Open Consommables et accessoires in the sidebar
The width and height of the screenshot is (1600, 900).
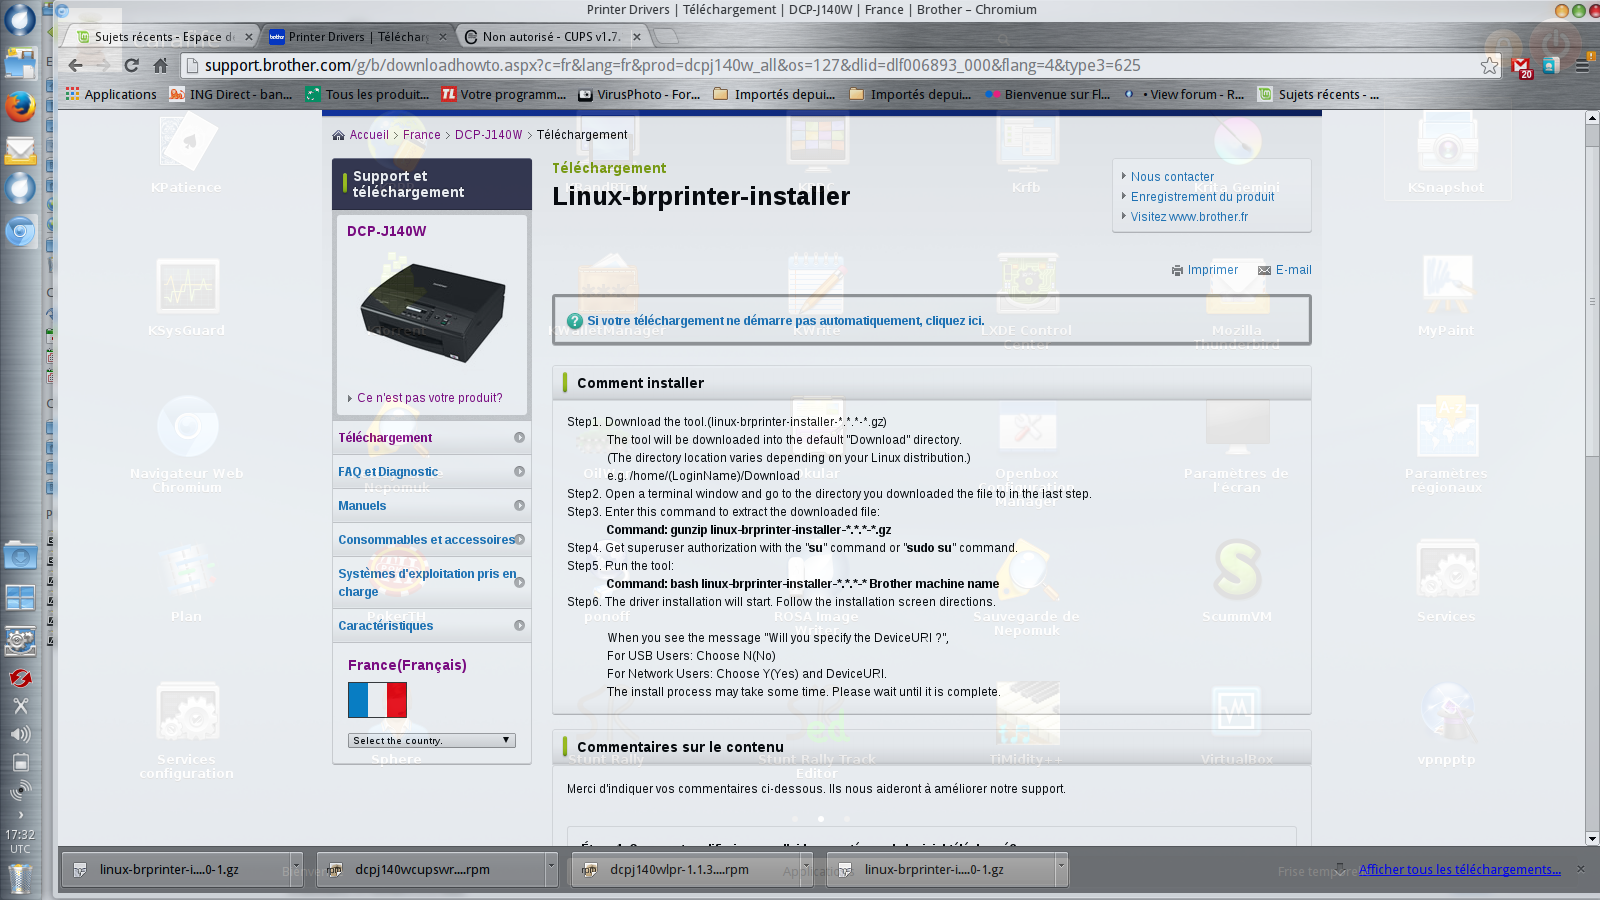[x=431, y=540]
